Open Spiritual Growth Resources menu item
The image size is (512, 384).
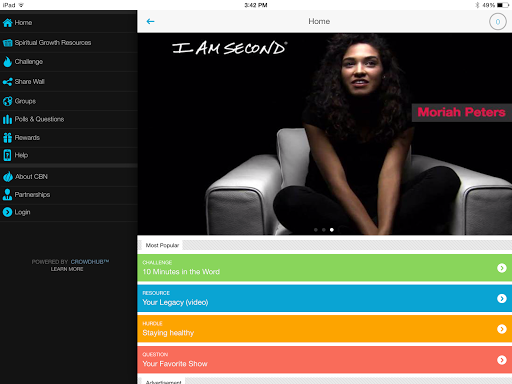coord(68,42)
